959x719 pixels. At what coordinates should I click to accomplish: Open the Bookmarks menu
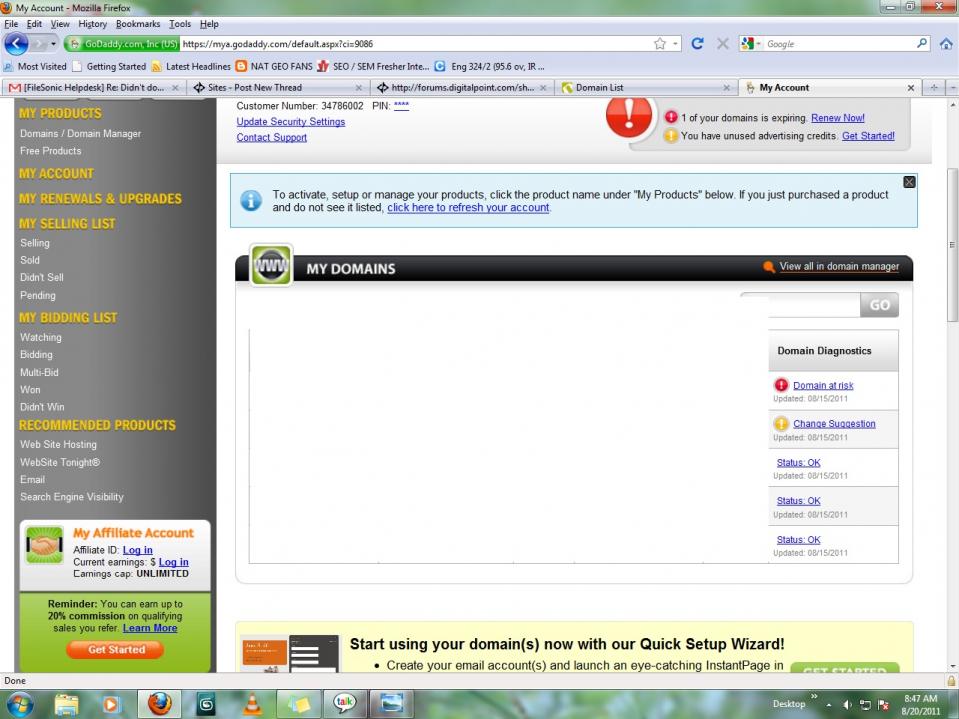coord(138,24)
